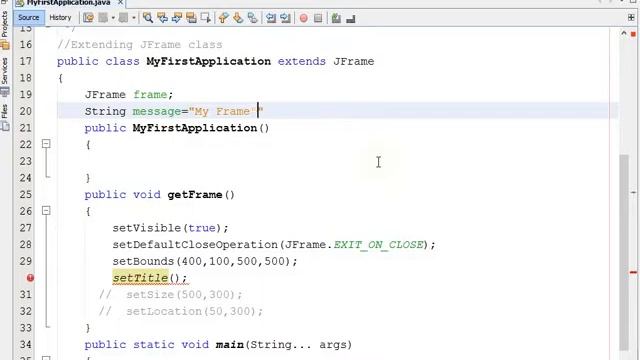Close the MyFirstApplication.java tab
Image resolution: width=640 pixels, height=360 pixels.
pos(120,2)
